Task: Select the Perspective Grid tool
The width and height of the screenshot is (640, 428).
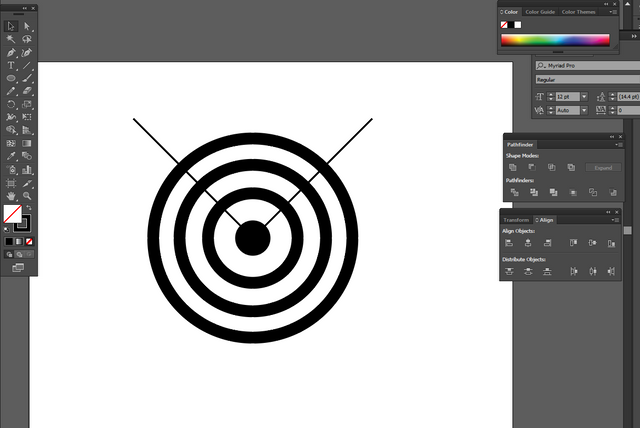Action: 27,130
